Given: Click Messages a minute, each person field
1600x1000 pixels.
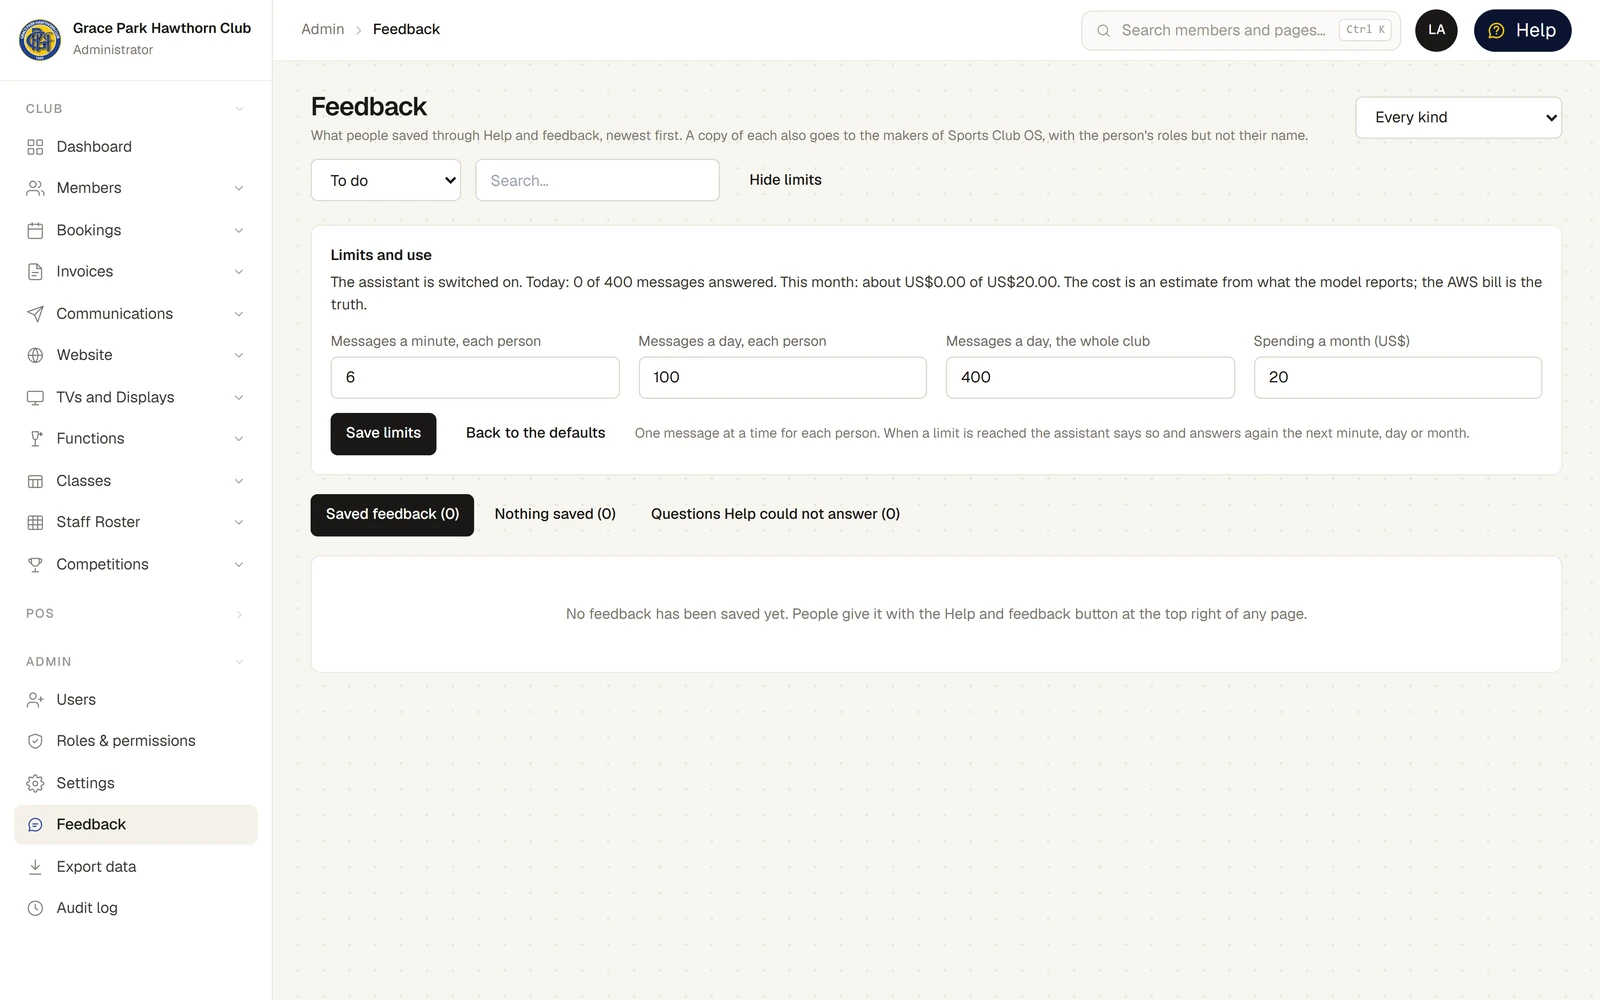Looking at the screenshot, I should click(475, 378).
